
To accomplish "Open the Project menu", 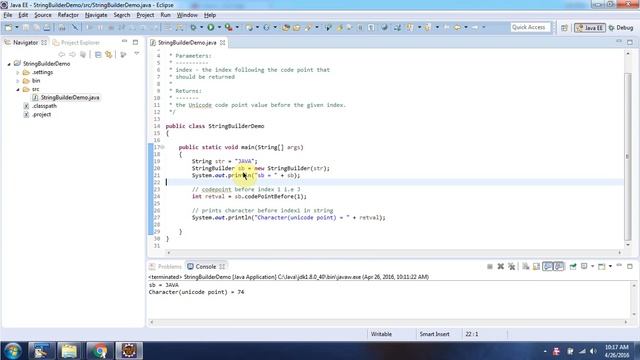I will pos(145,15).
